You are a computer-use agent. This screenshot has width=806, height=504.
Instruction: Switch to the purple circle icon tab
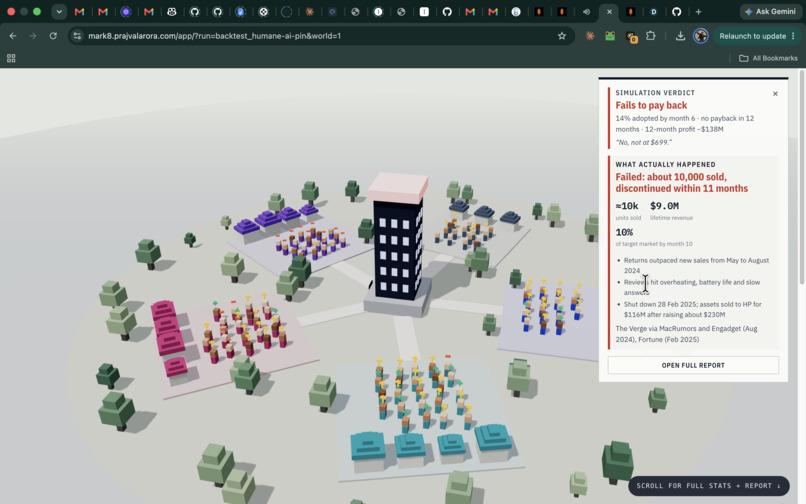coord(125,12)
